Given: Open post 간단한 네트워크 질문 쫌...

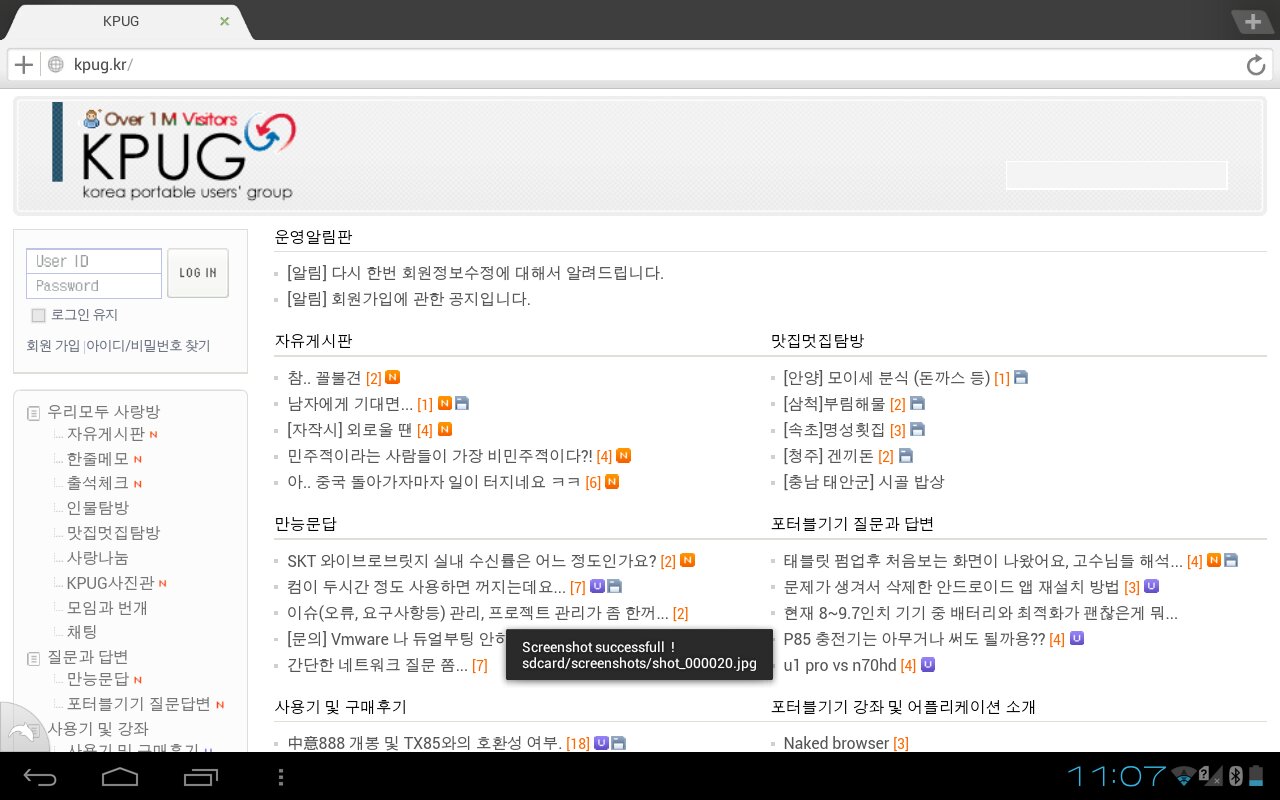Looking at the screenshot, I should coord(377,665).
